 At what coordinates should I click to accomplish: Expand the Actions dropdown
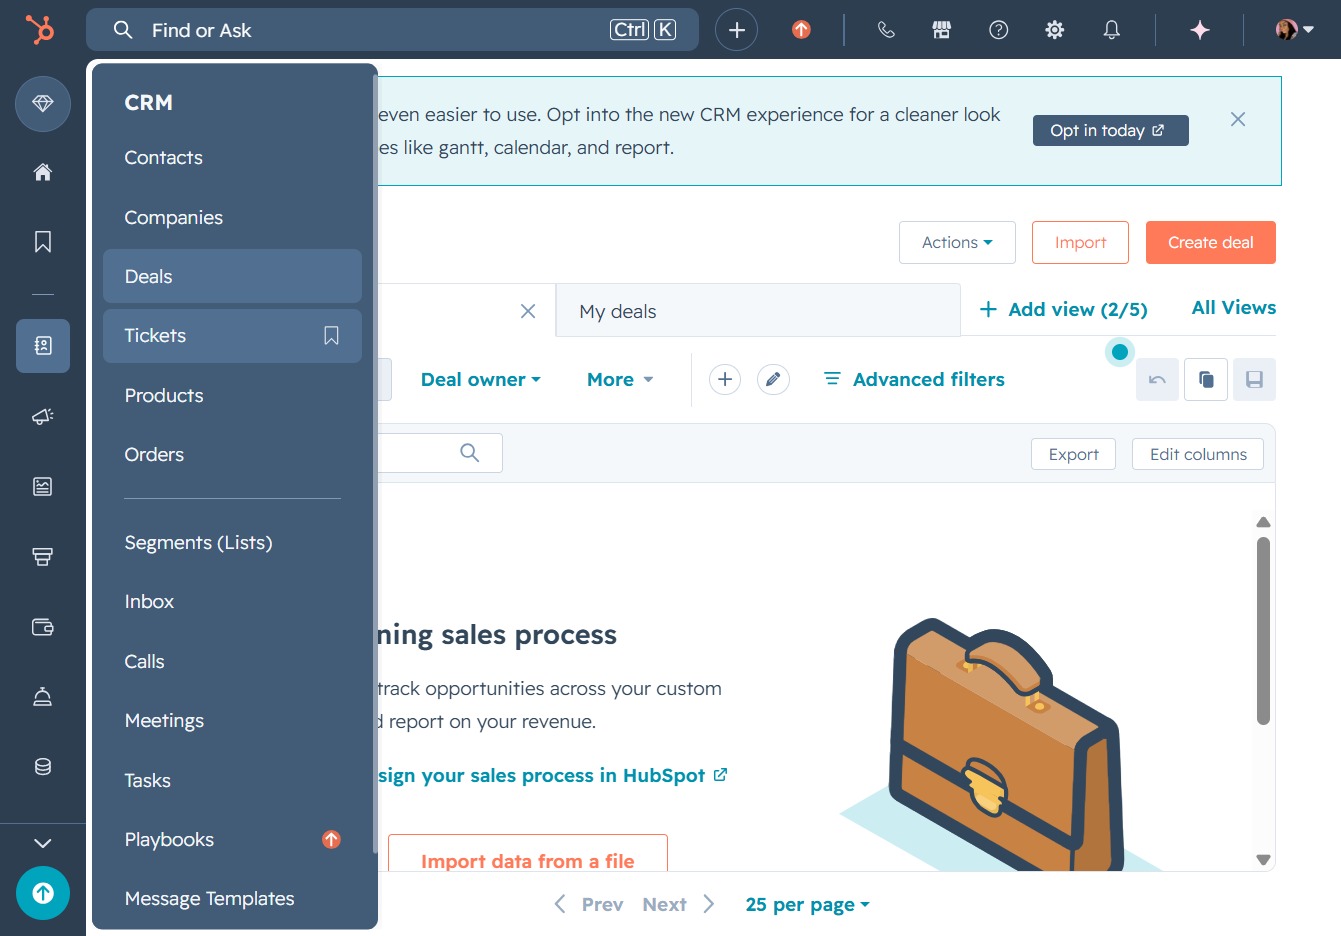[x=957, y=242]
